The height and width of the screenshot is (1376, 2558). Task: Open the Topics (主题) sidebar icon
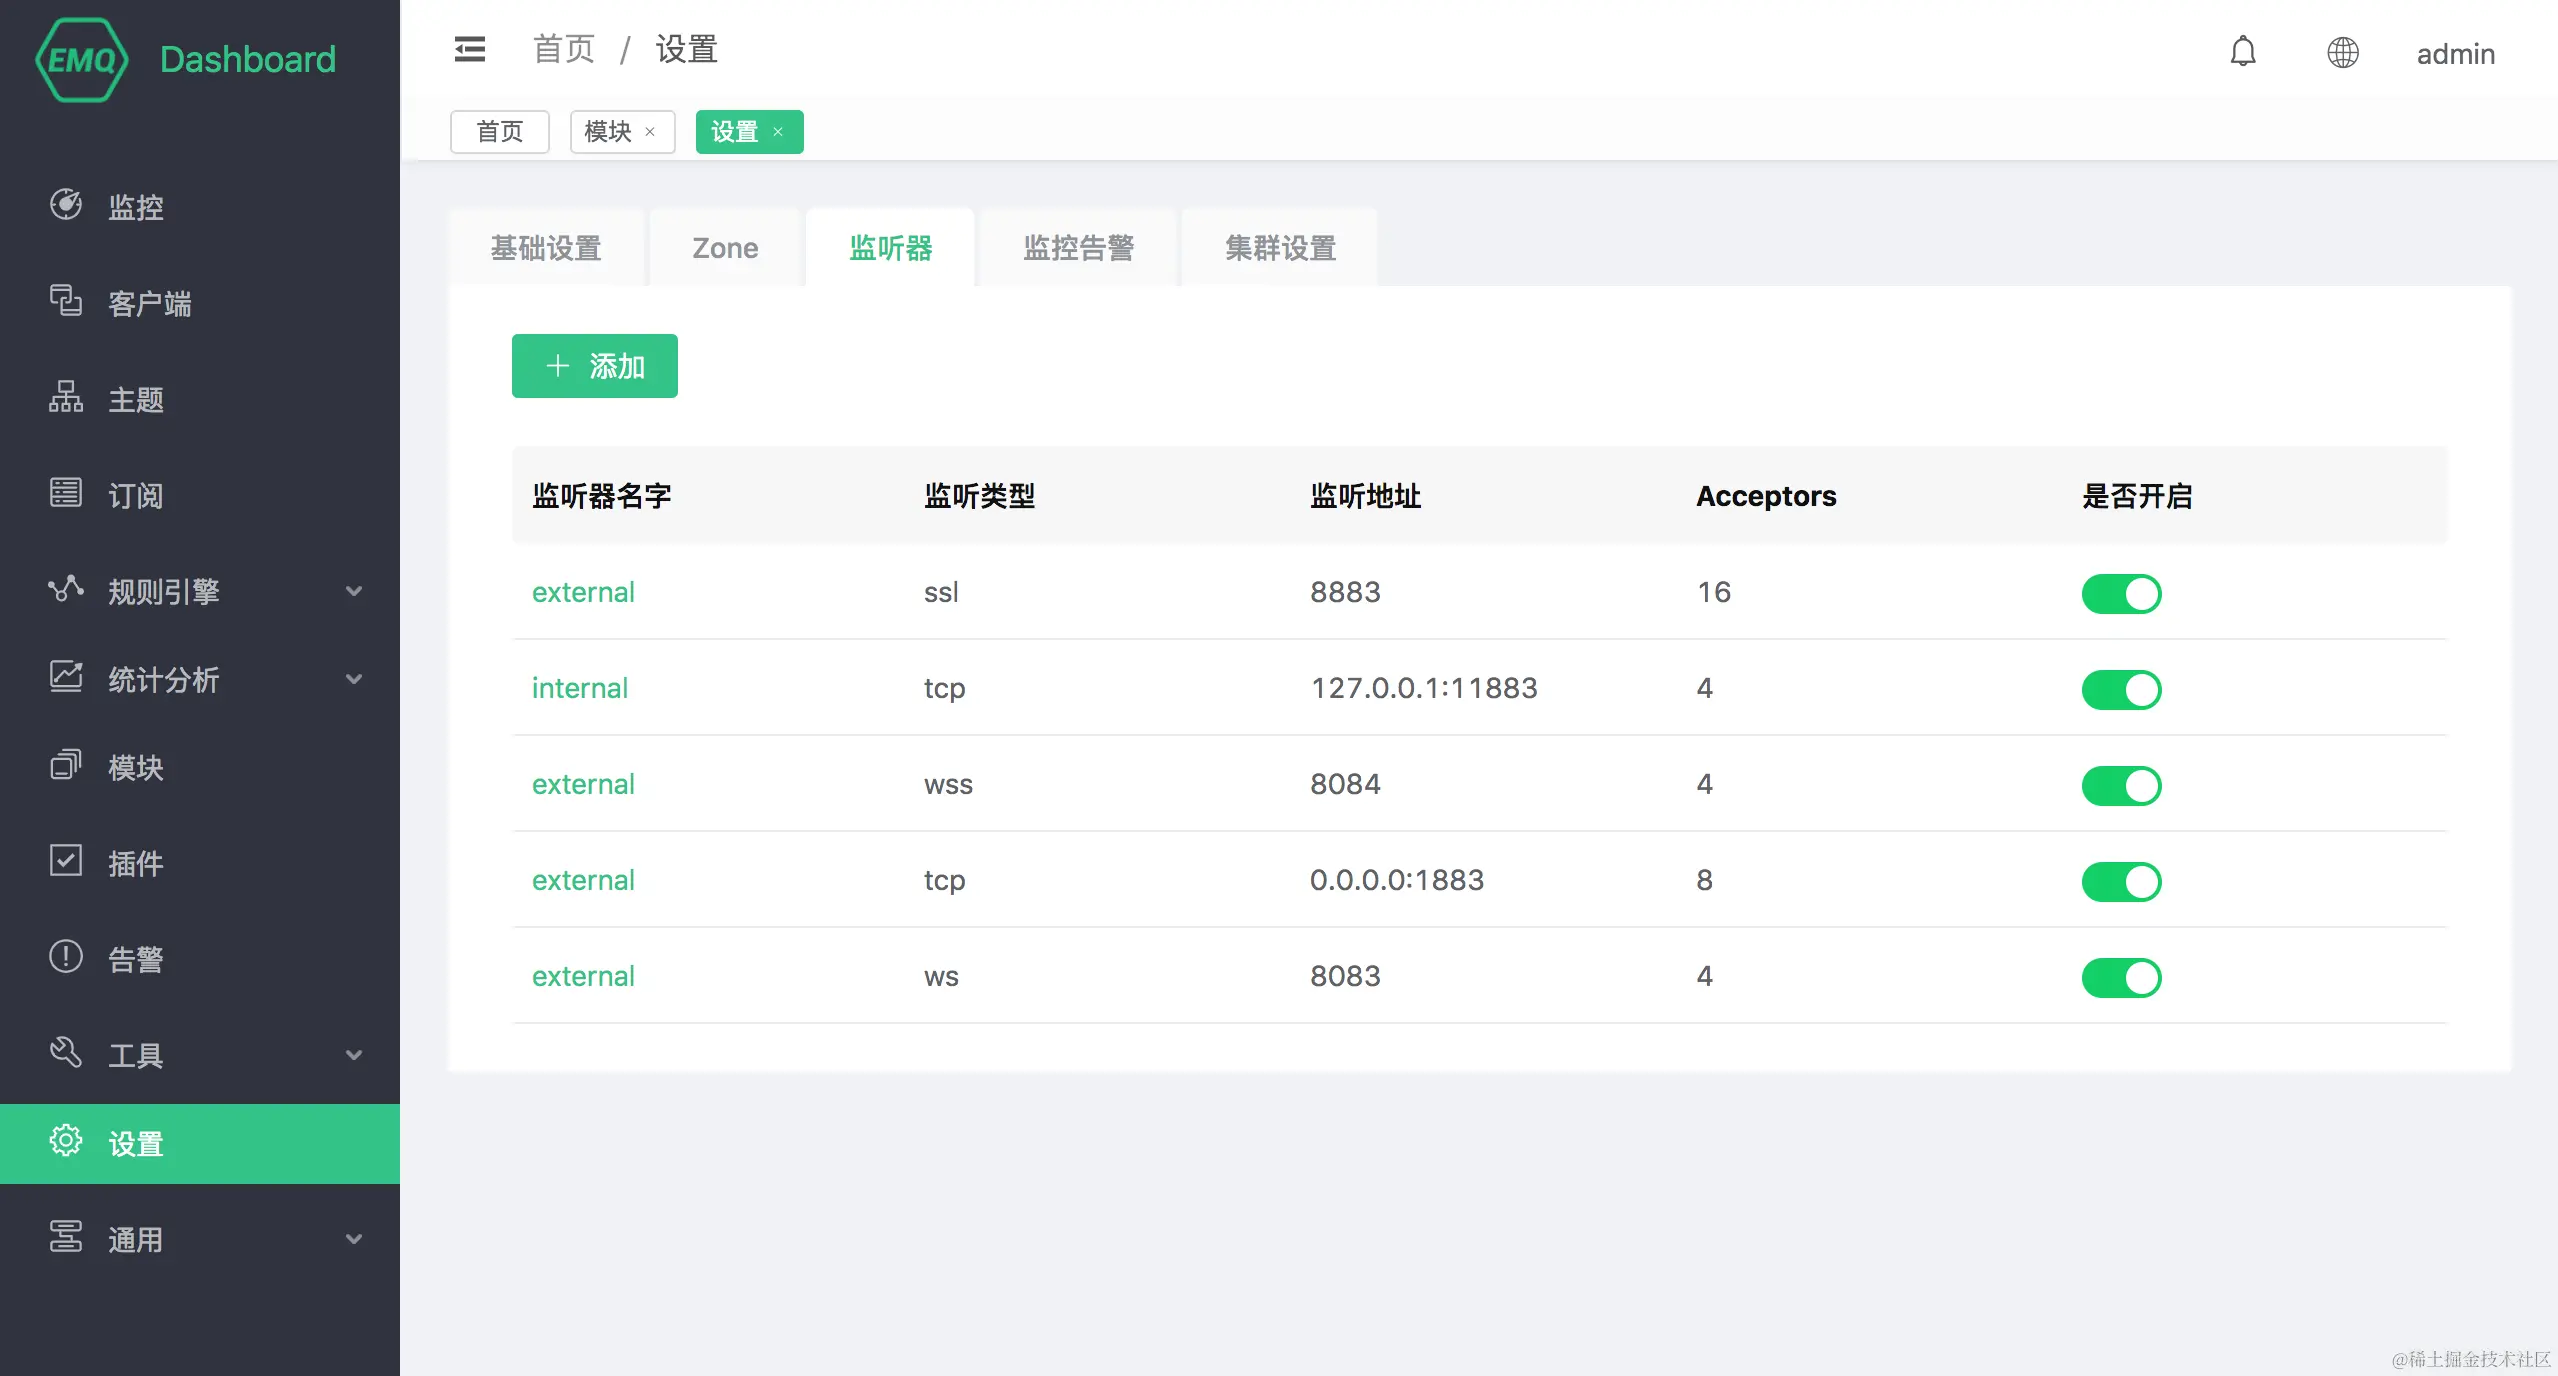(66, 397)
